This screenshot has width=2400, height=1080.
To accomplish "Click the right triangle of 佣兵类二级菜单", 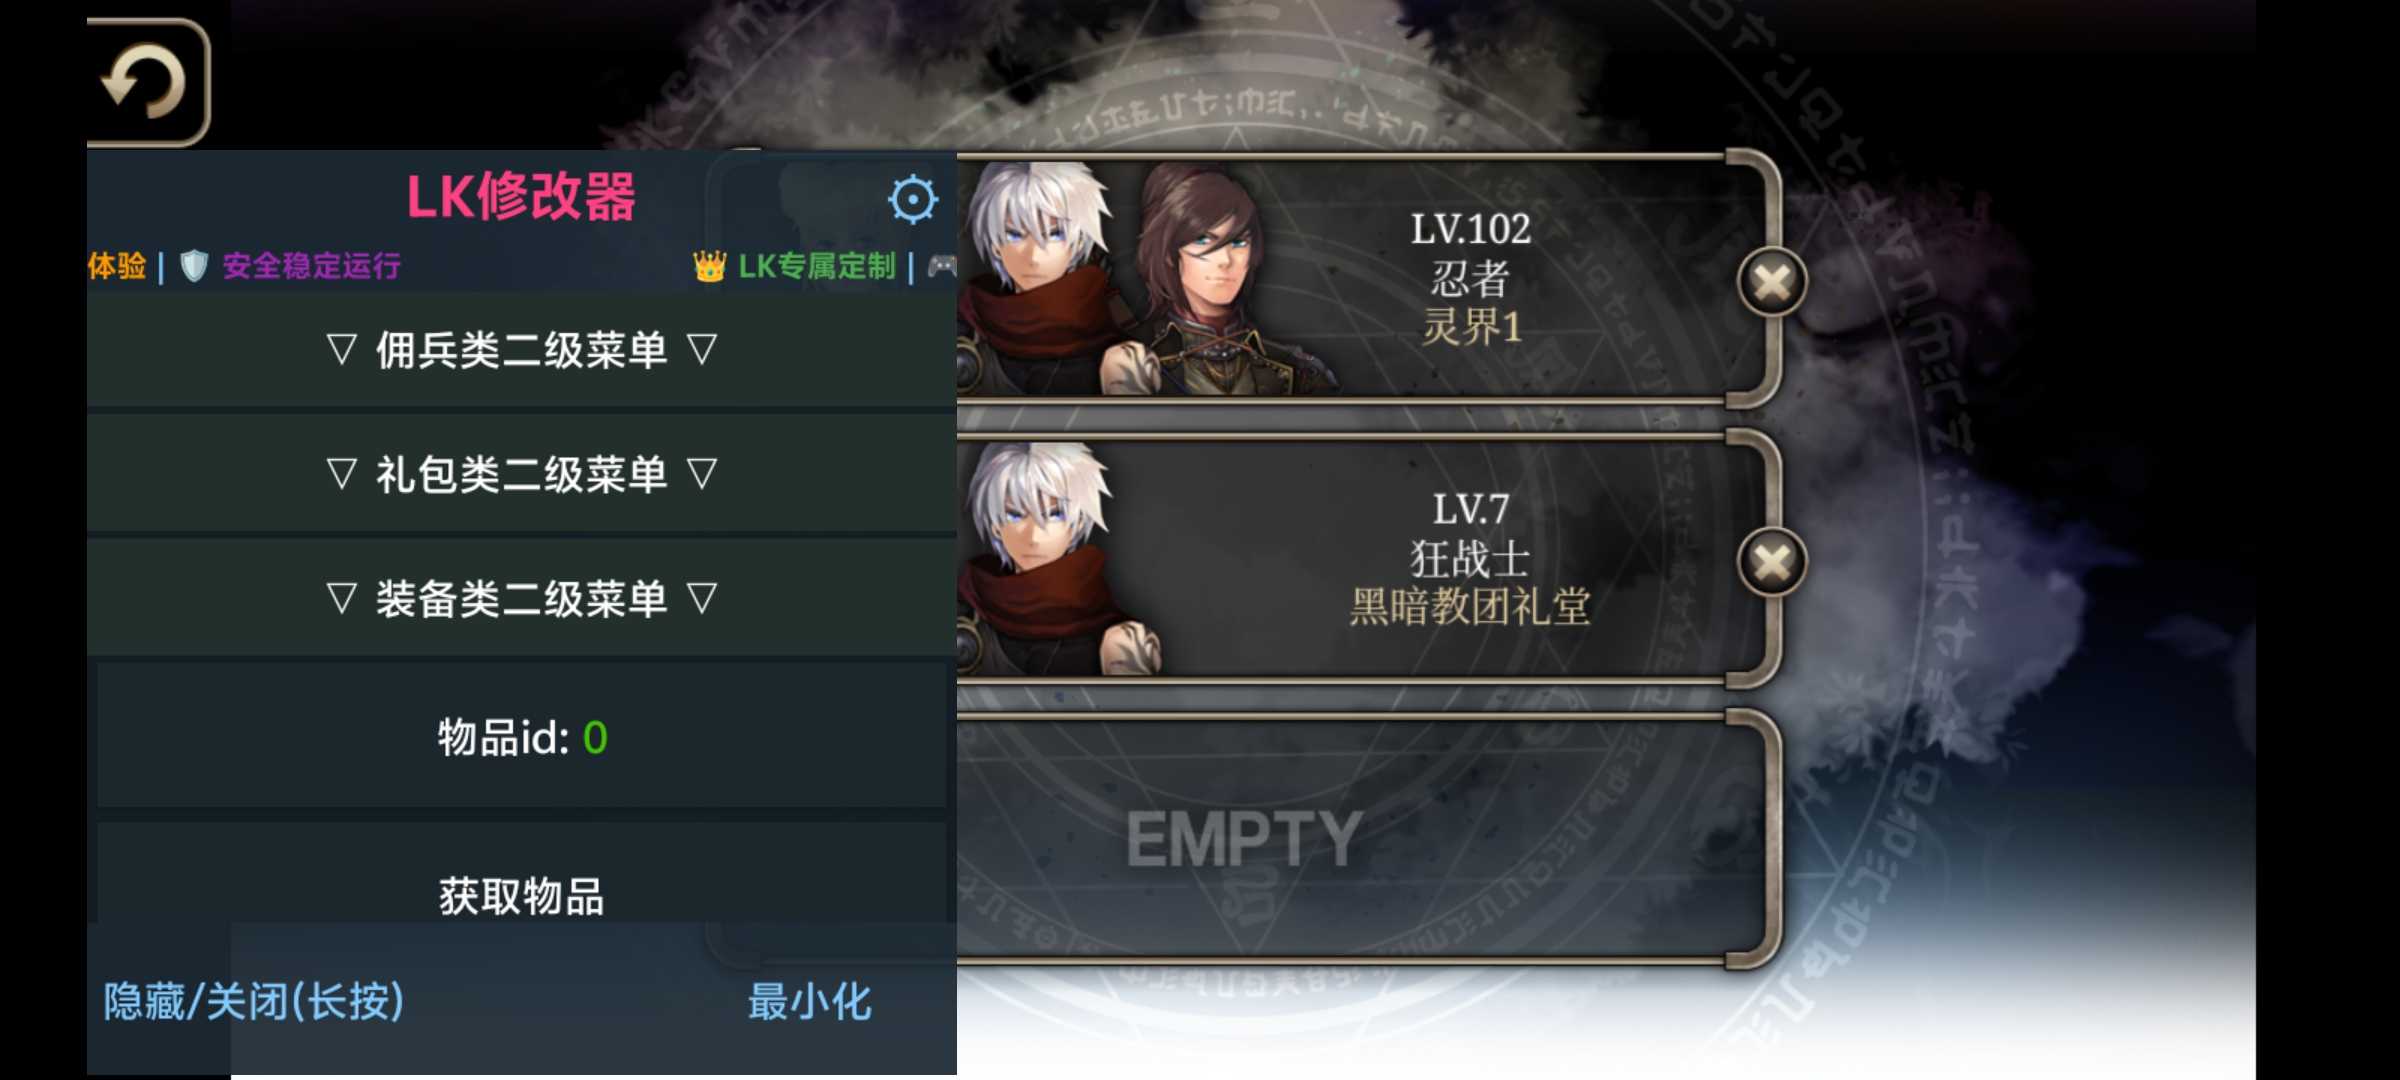I will point(702,349).
